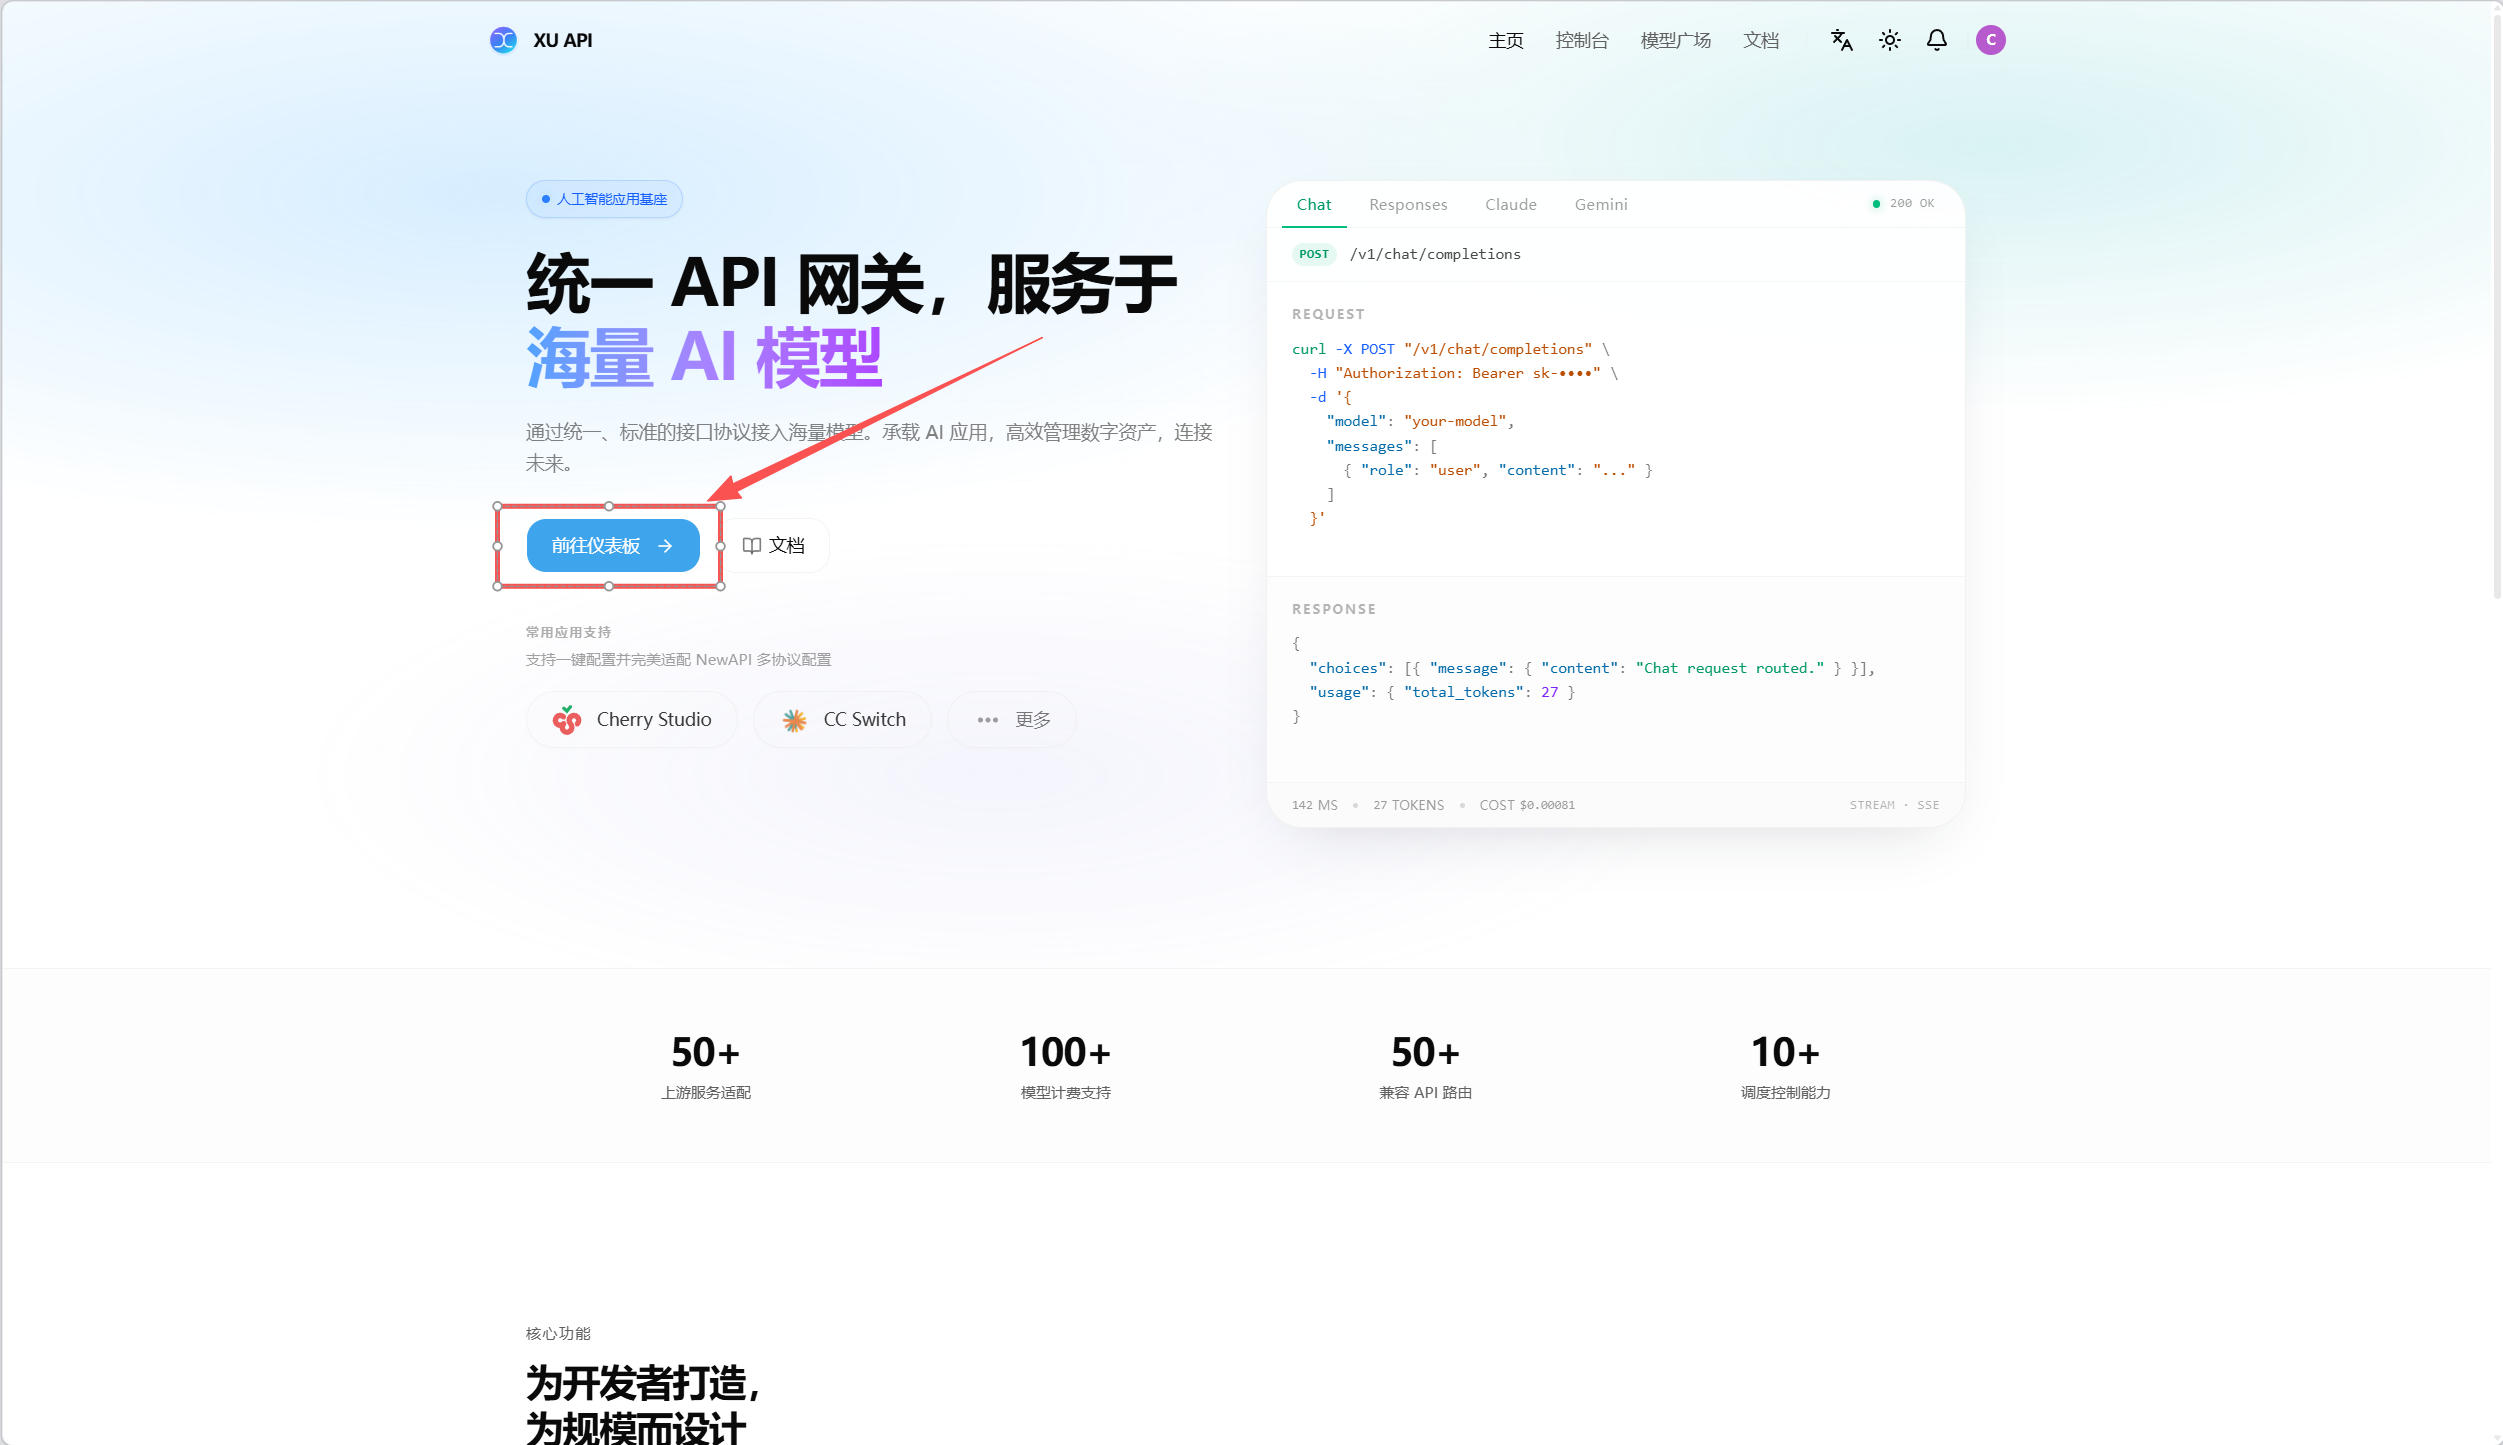Click the STREAM · SSE label
Screen dimensions: 2503x1445
pos(1894,805)
